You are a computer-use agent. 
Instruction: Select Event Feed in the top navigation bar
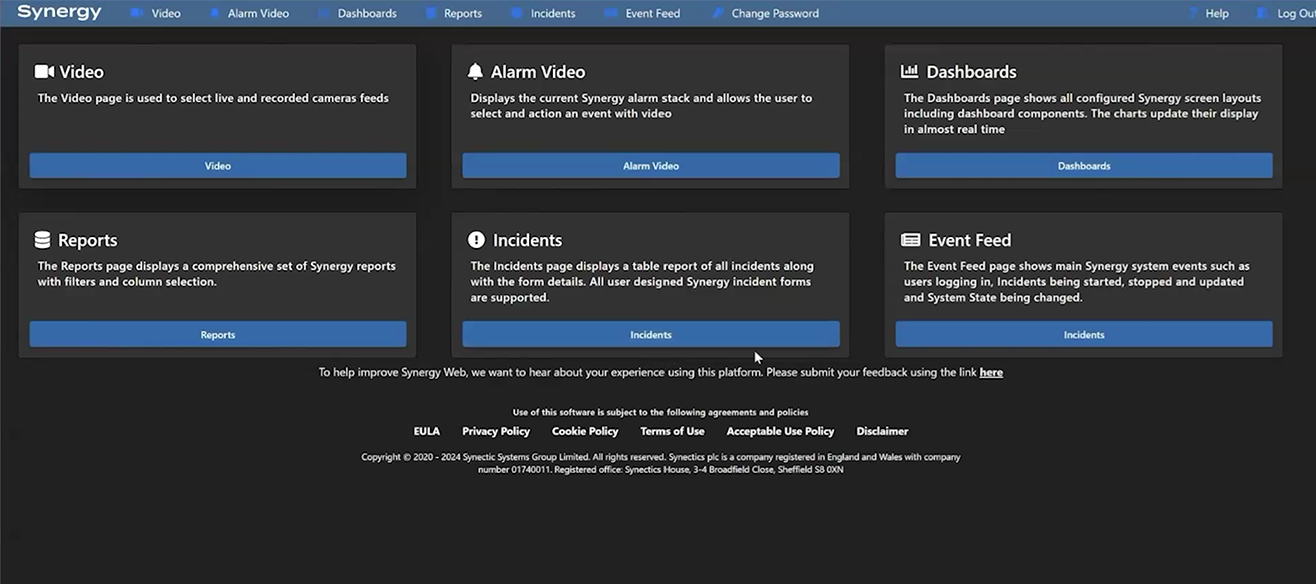coord(643,13)
